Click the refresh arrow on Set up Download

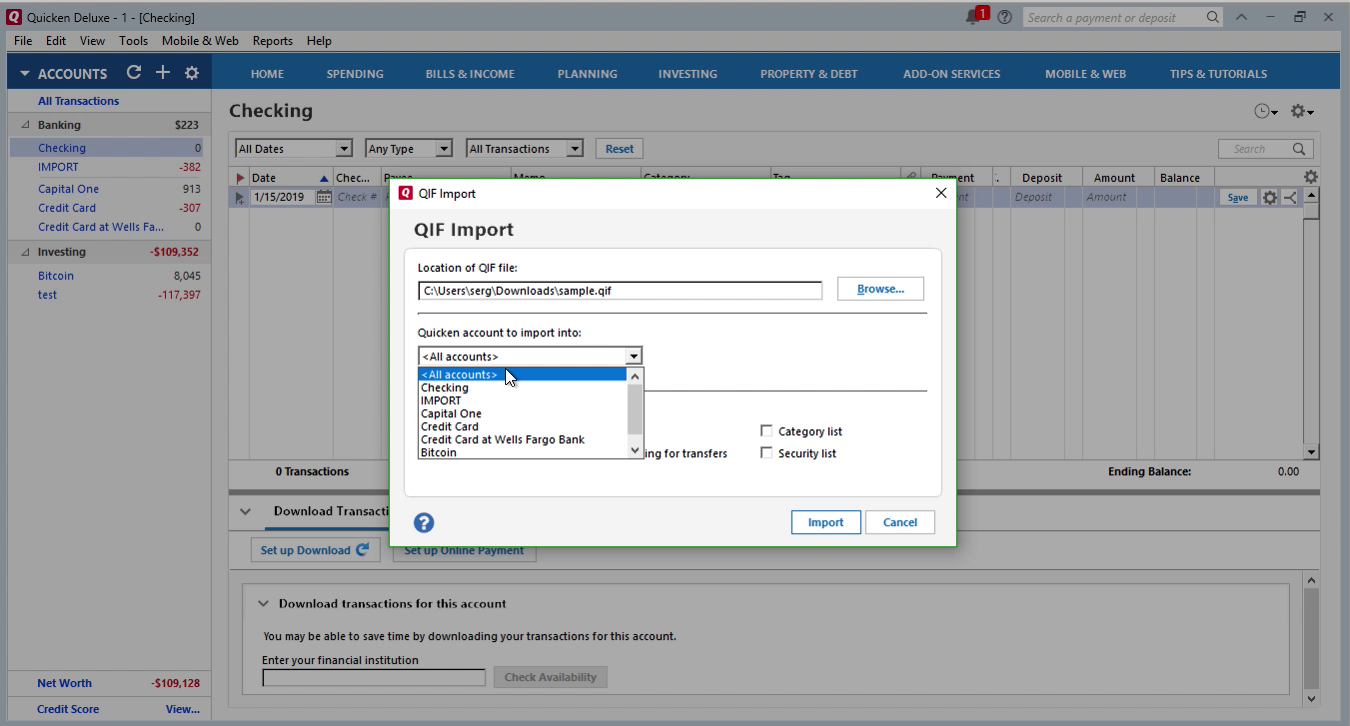click(363, 549)
